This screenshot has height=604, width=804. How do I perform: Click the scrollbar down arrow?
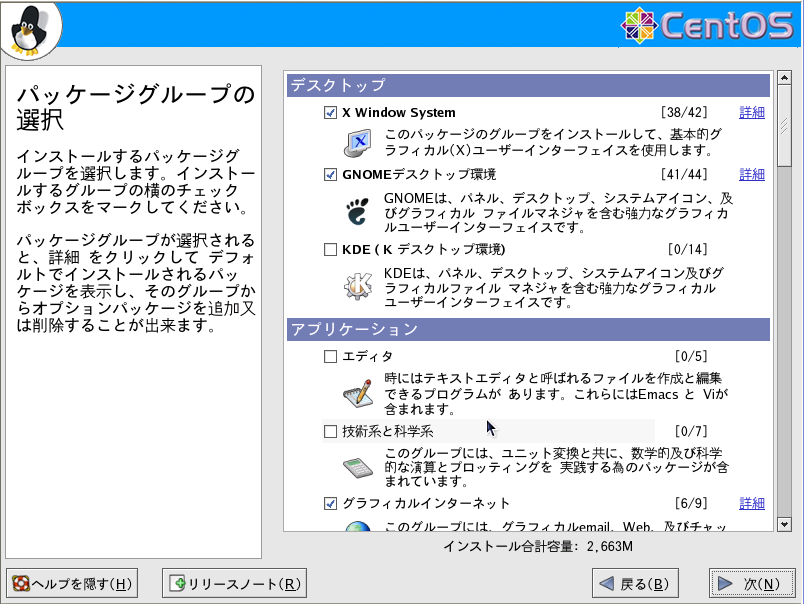pyautogui.click(x=784, y=525)
